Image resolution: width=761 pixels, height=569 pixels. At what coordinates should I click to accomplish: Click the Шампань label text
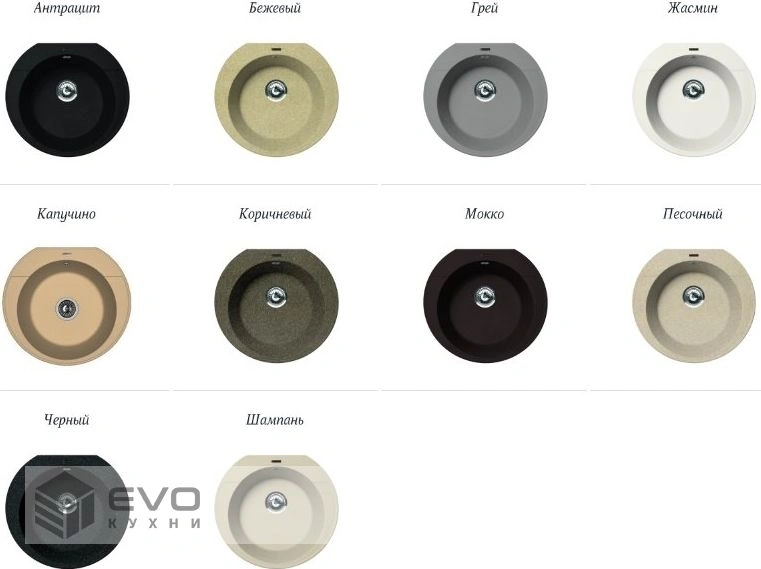click(x=275, y=420)
